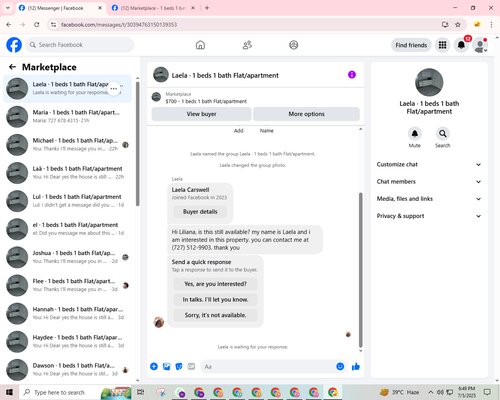Viewport: 500px width, 400px height.
Task: Click the Home icon in top navigation
Action: pos(200,45)
